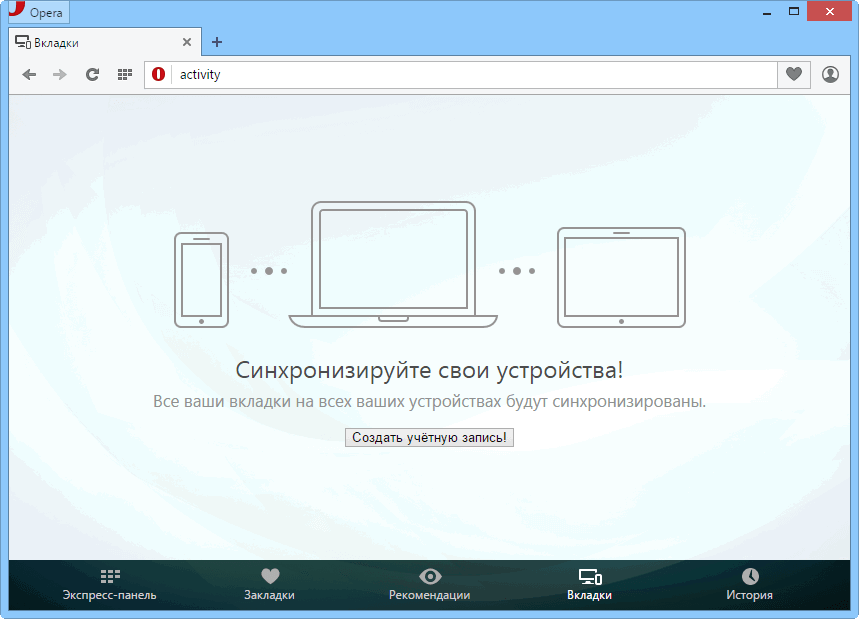Reload the current page
The image size is (859, 619).
coord(92,74)
